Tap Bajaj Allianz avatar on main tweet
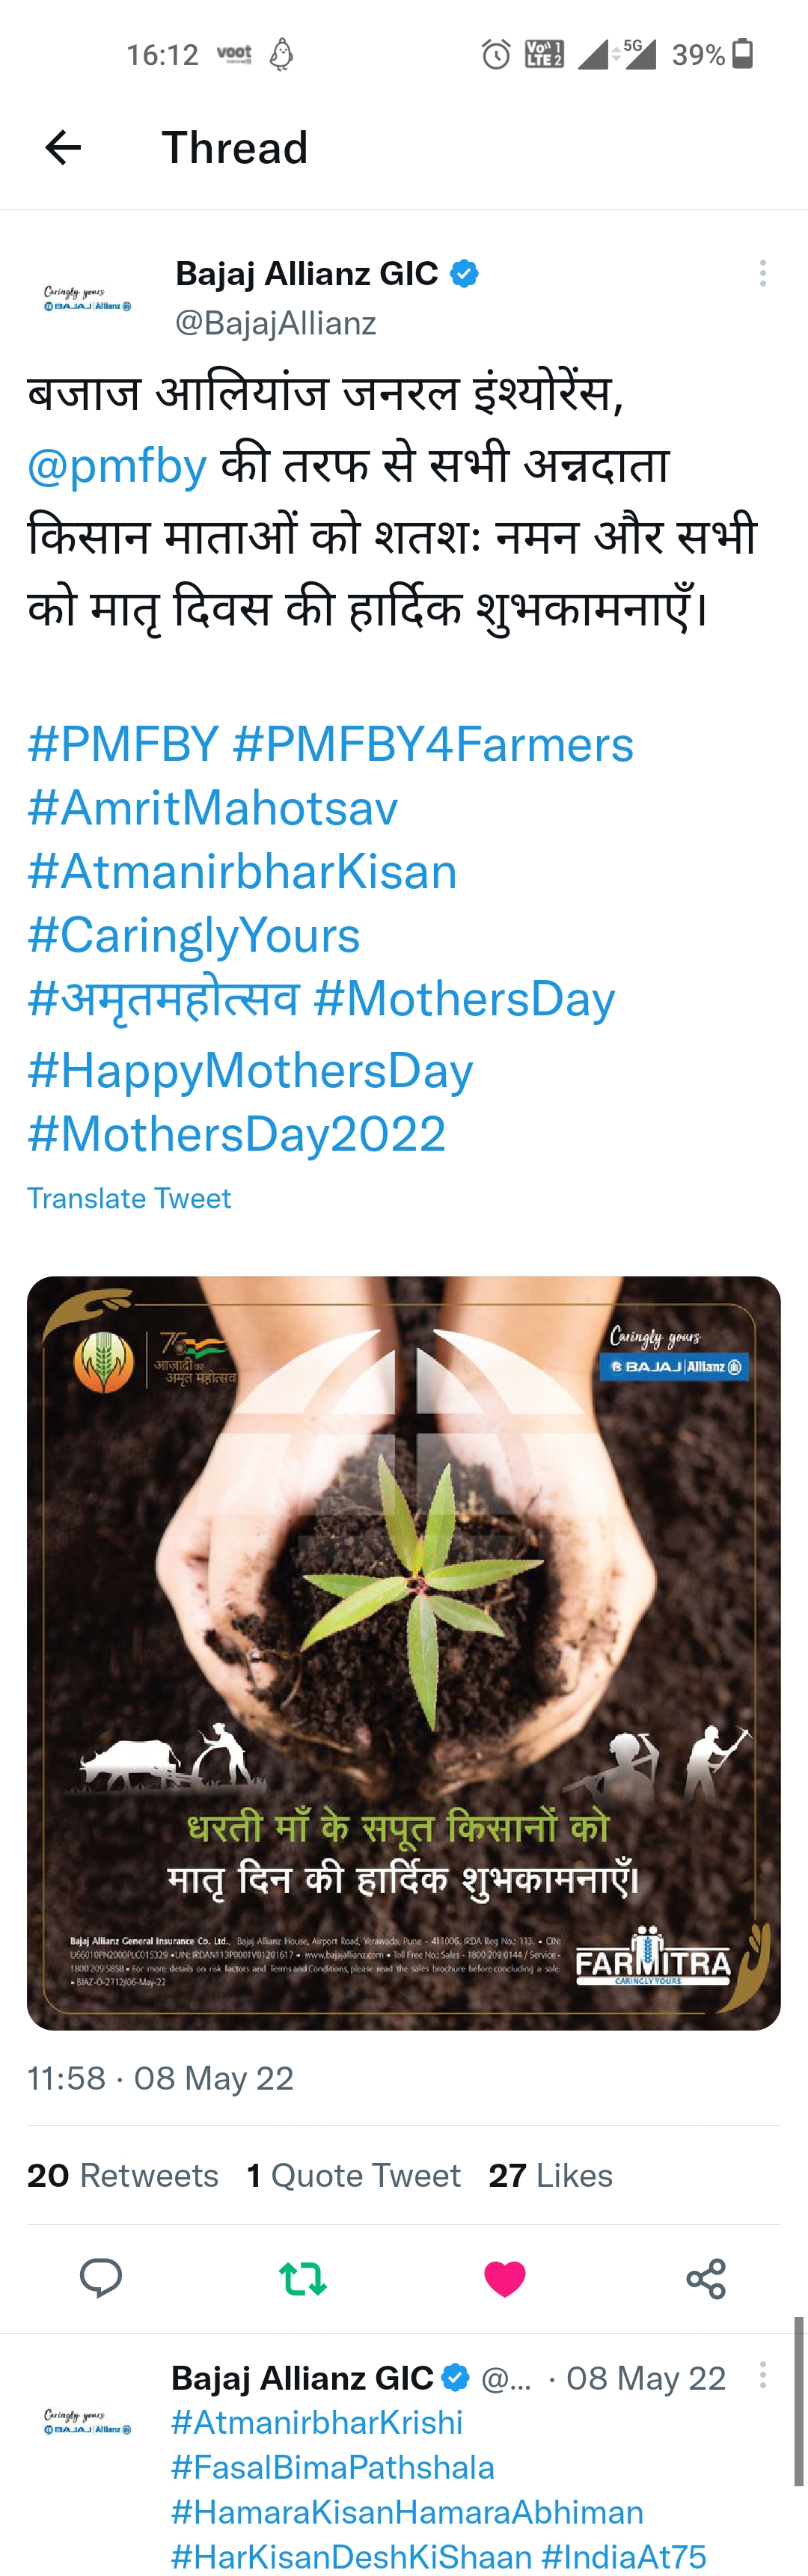808x2576 pixels. 87,298
